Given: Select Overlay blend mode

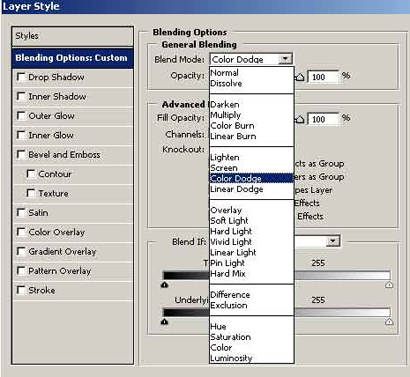Looking at the screenshot, I should [251, 210].
